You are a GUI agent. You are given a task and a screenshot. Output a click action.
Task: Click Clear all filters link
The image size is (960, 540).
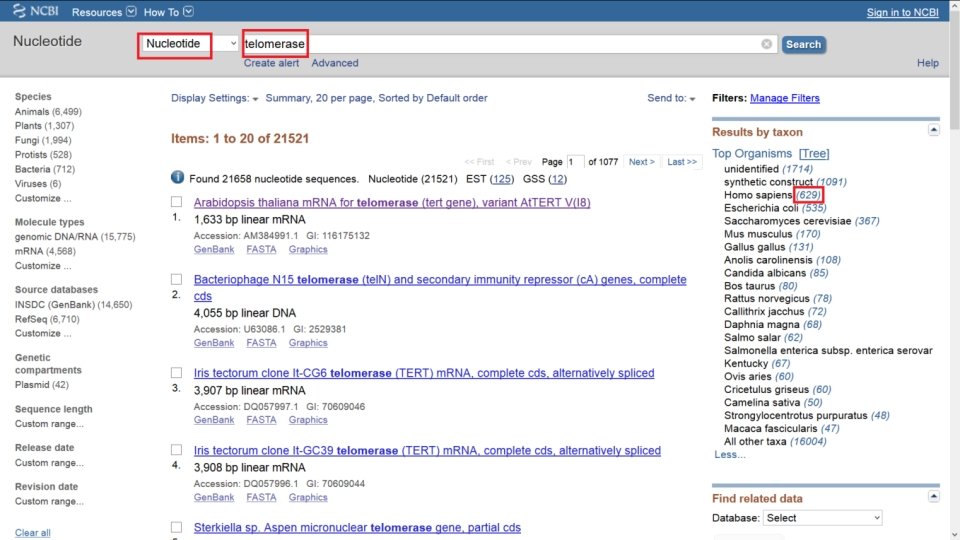32,533
